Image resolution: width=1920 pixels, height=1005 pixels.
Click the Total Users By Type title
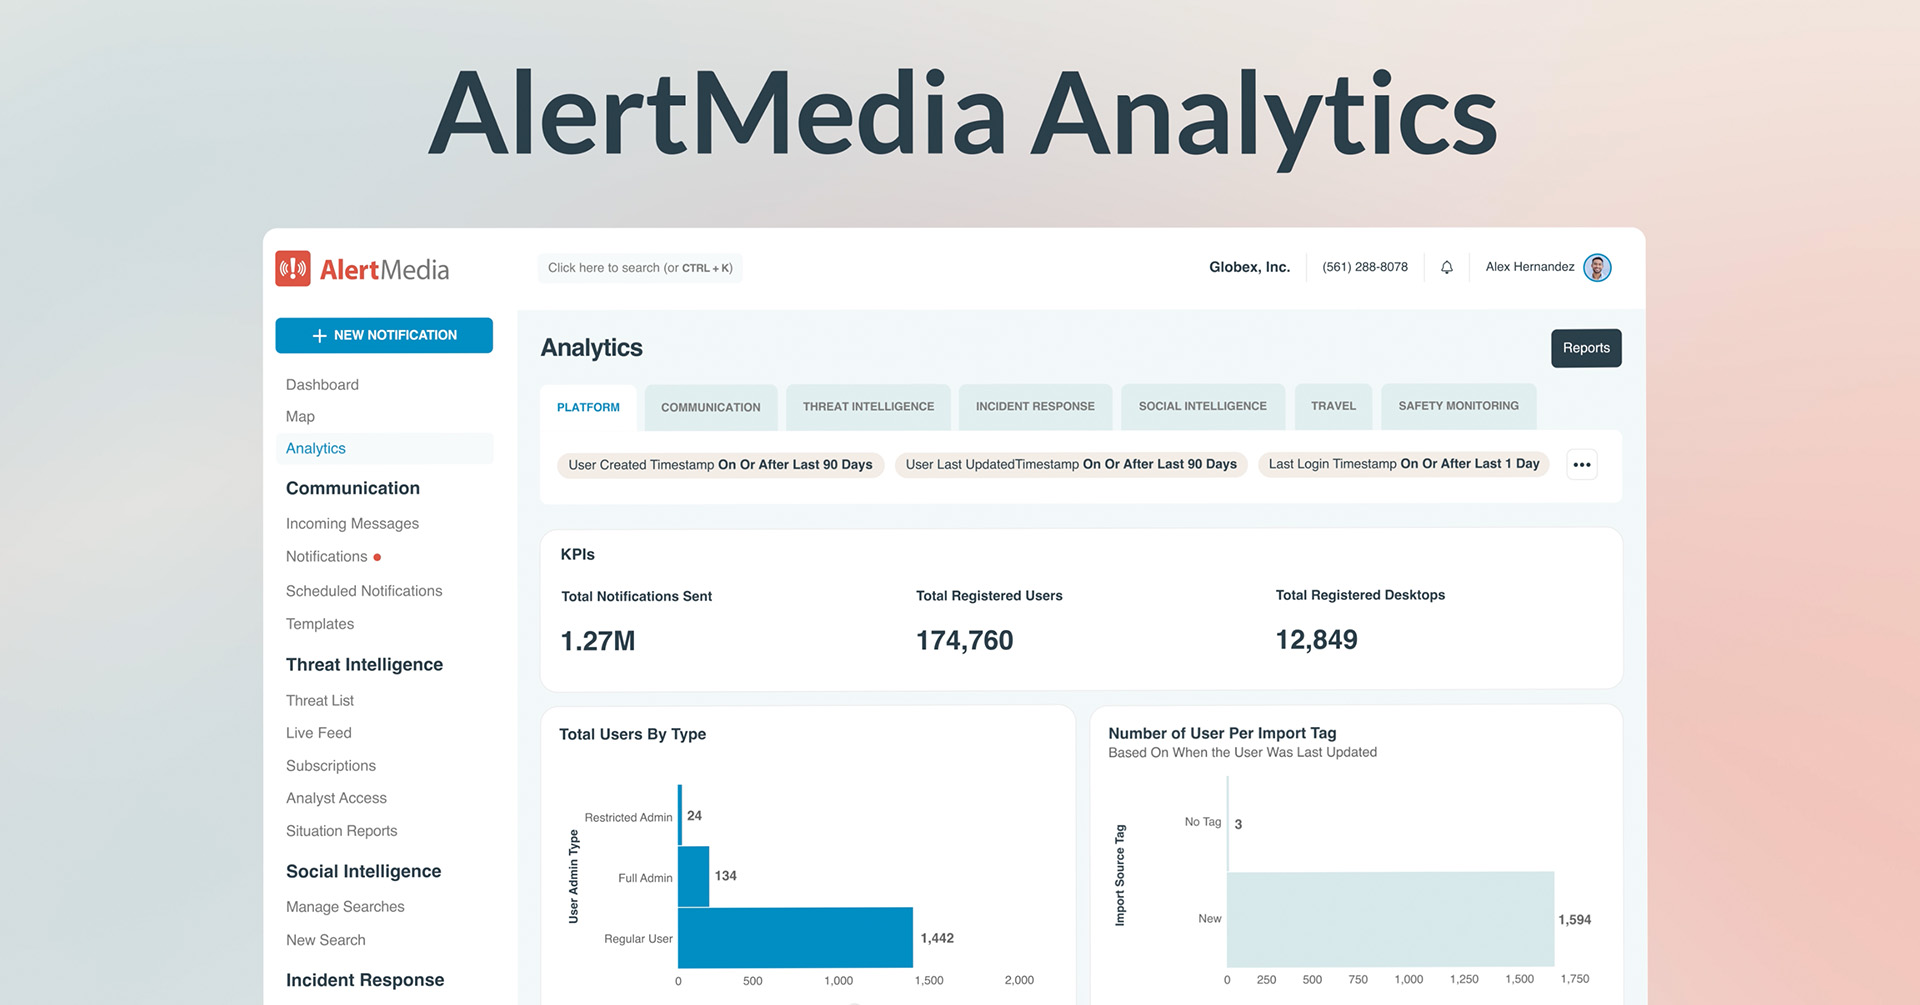632,734
